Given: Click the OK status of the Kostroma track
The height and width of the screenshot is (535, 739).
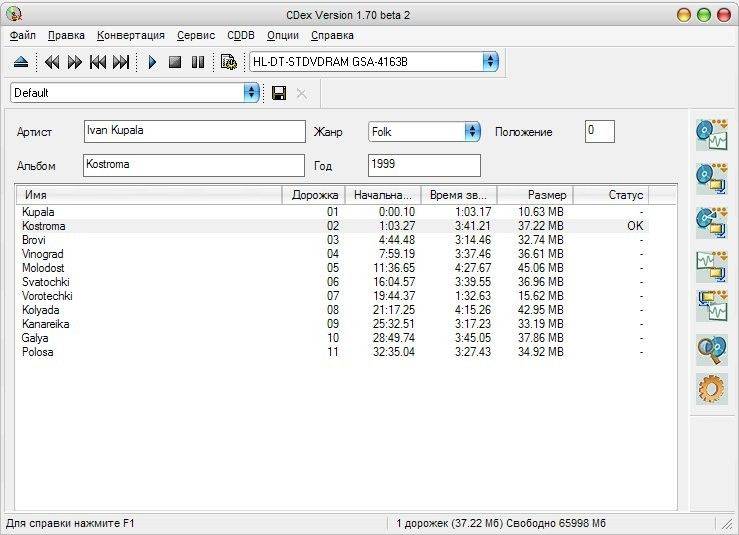Looking at the screenshot, I should tap(635, 226).
